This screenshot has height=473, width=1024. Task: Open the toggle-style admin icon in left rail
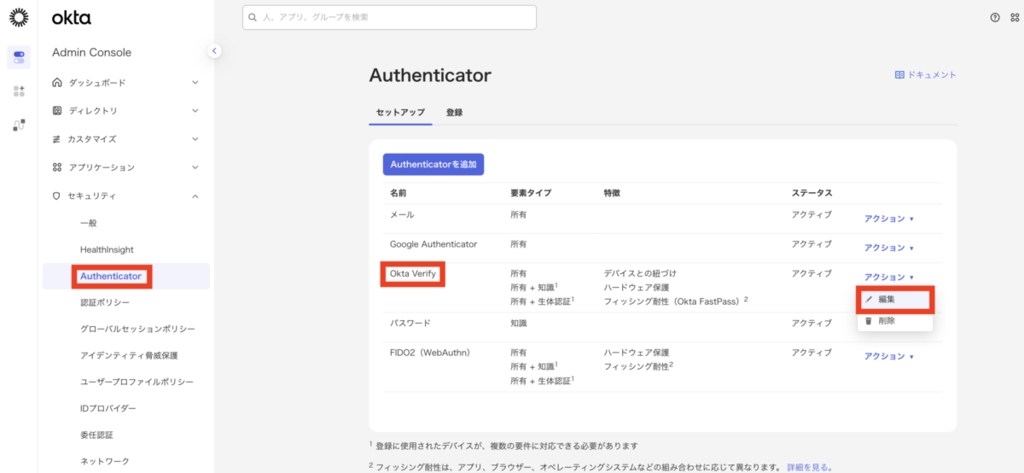click(x=18, y=57)
